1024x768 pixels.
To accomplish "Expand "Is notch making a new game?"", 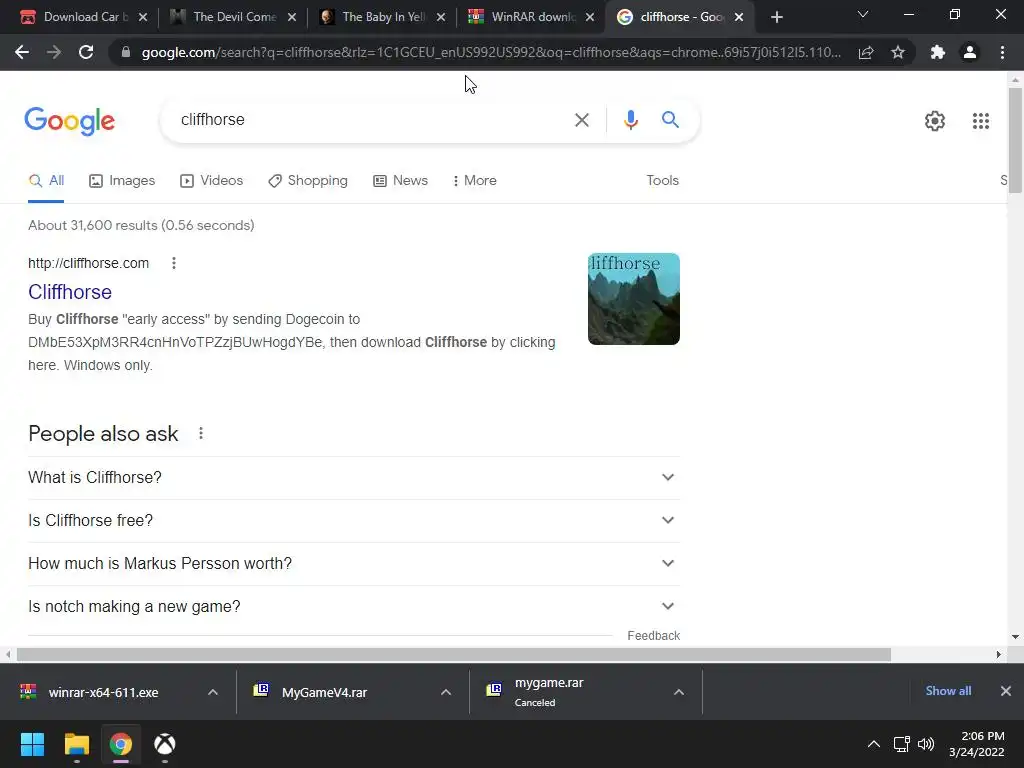I will pyautogui.click(x=354, y=607).
